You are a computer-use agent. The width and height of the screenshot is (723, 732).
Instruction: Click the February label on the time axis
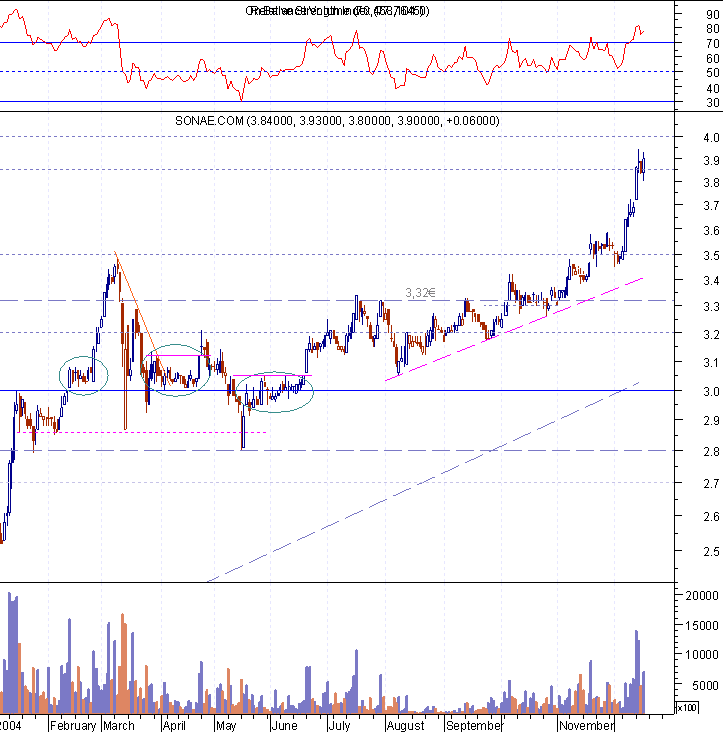click(73, 725)
